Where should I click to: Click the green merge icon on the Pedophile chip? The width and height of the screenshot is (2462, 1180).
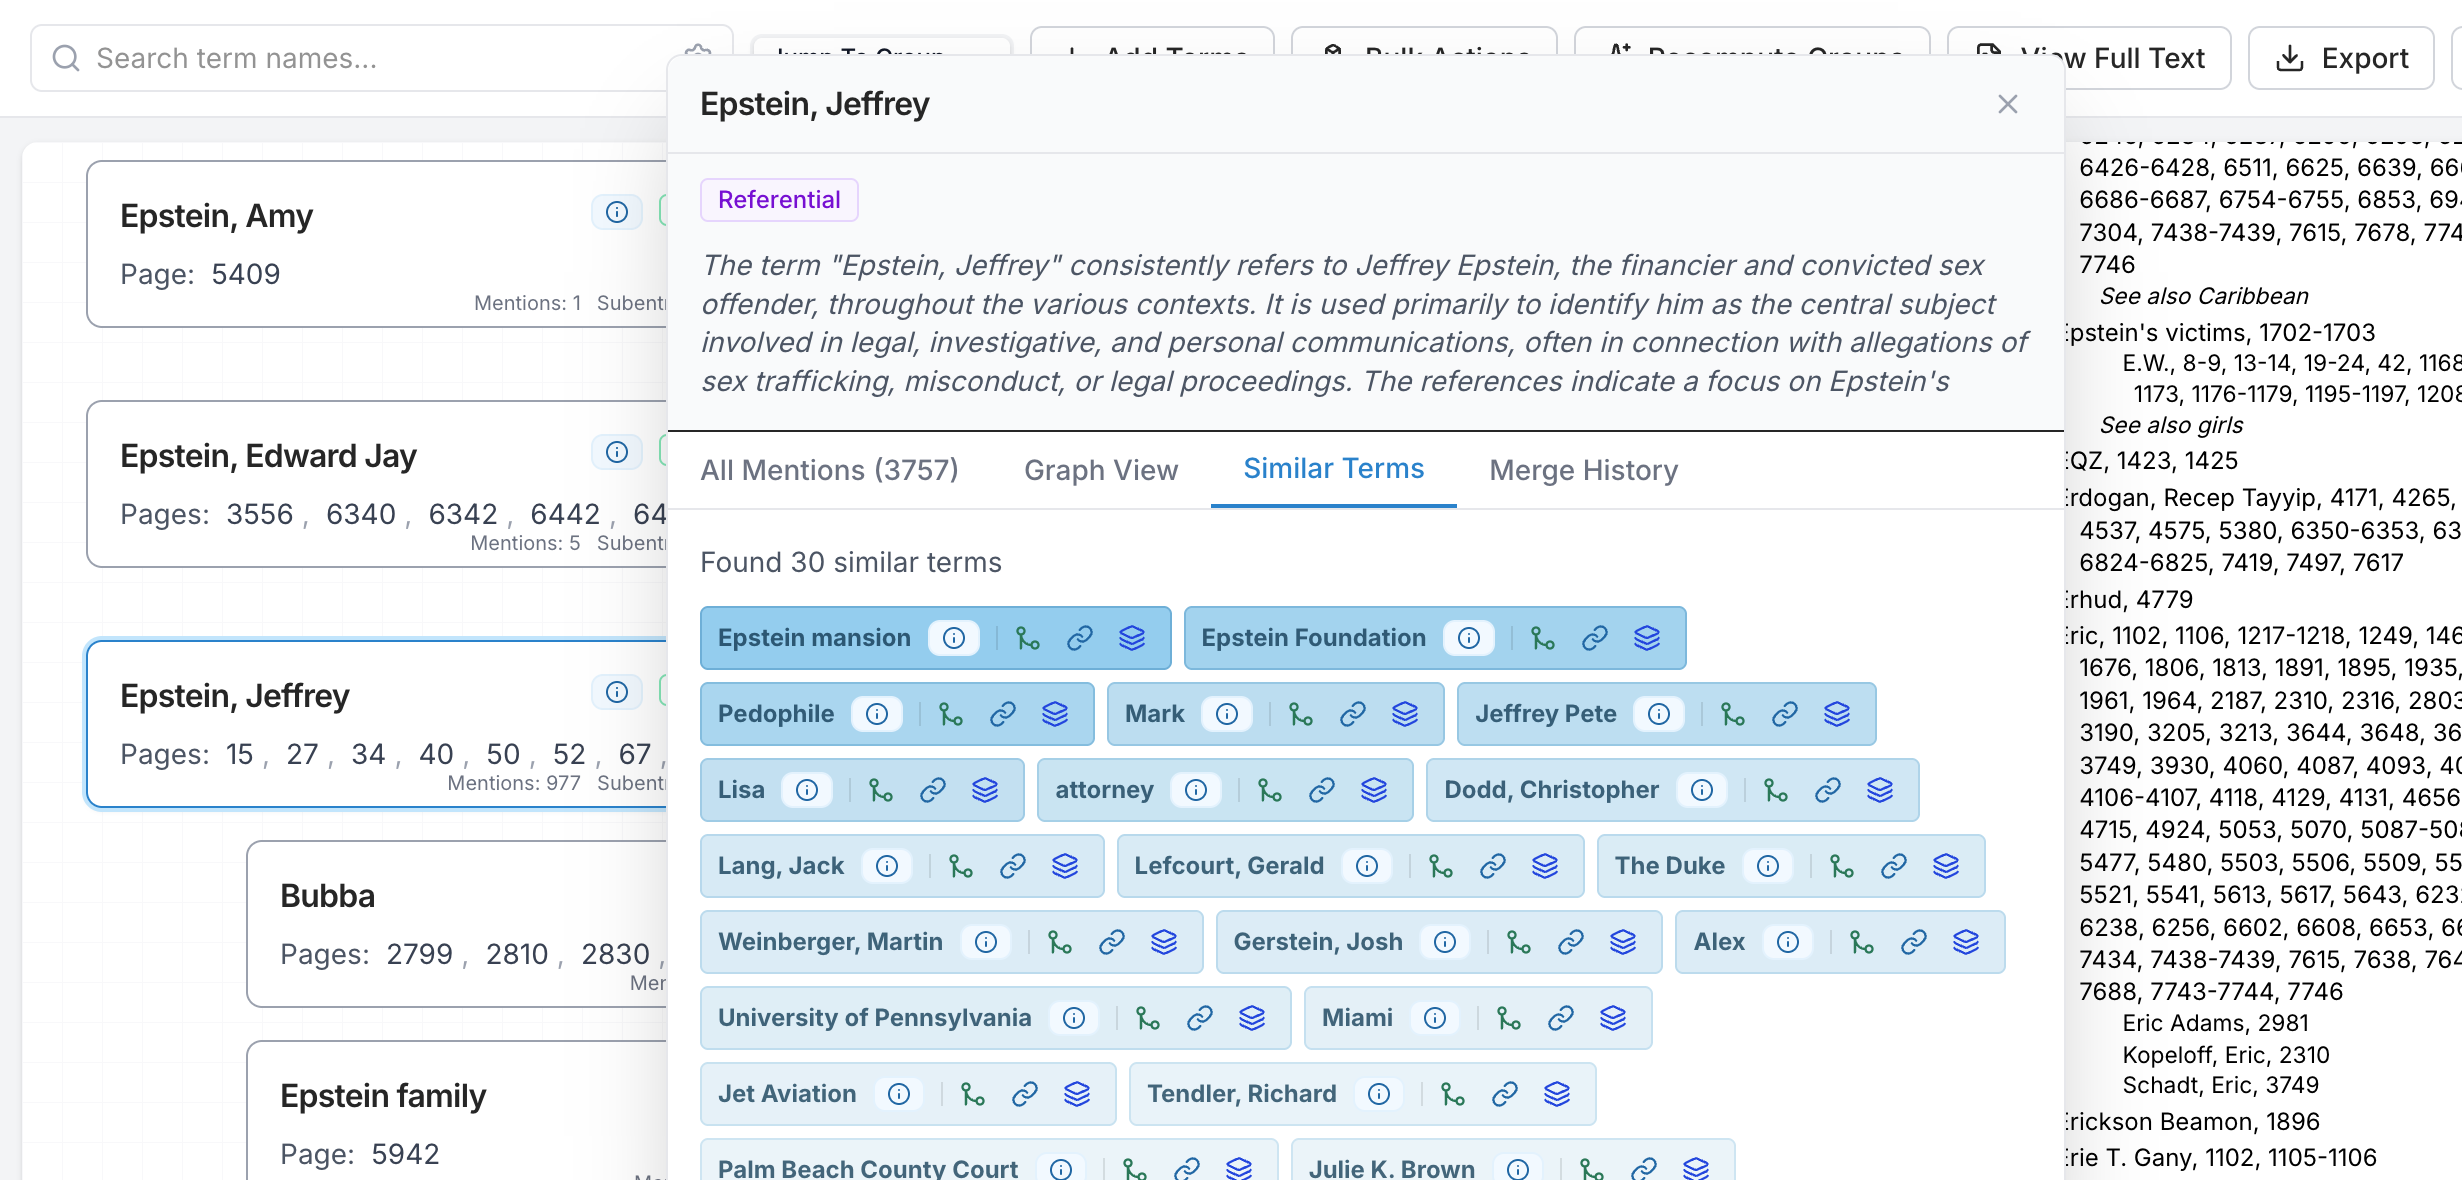(950, 714)
